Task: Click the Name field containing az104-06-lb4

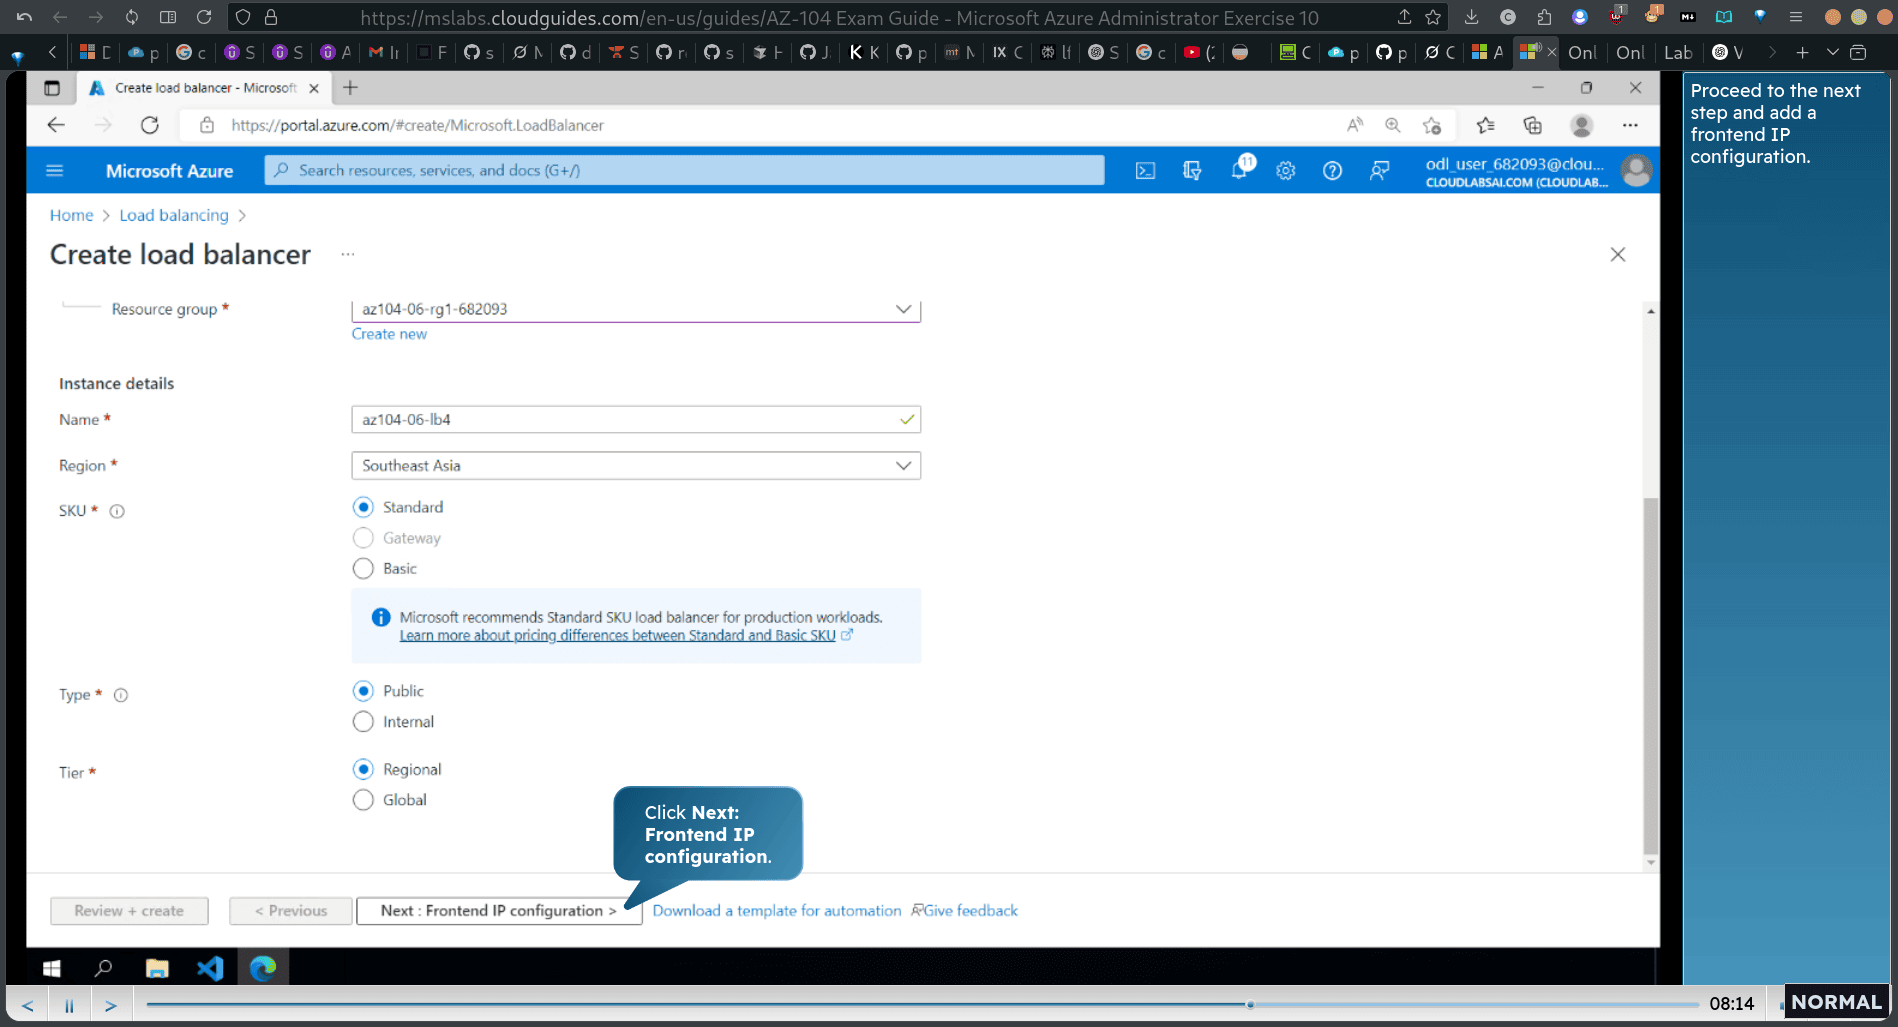Action: coord(636,420)
